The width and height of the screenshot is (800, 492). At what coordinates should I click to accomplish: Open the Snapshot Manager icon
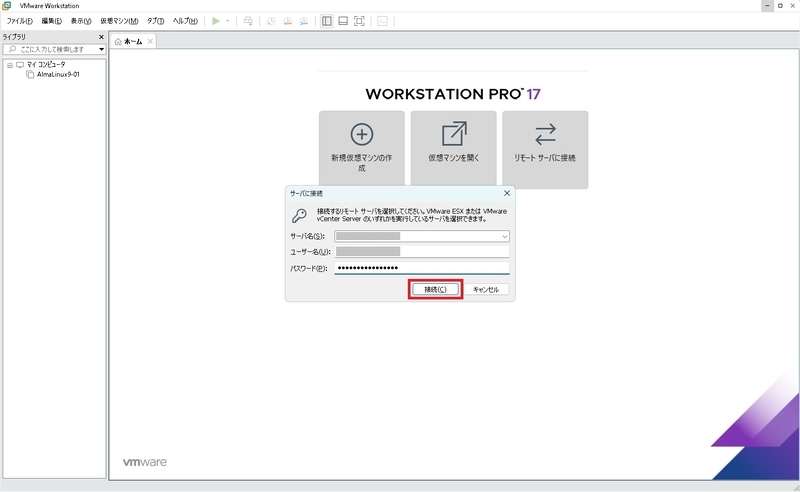tap(304, 21)
